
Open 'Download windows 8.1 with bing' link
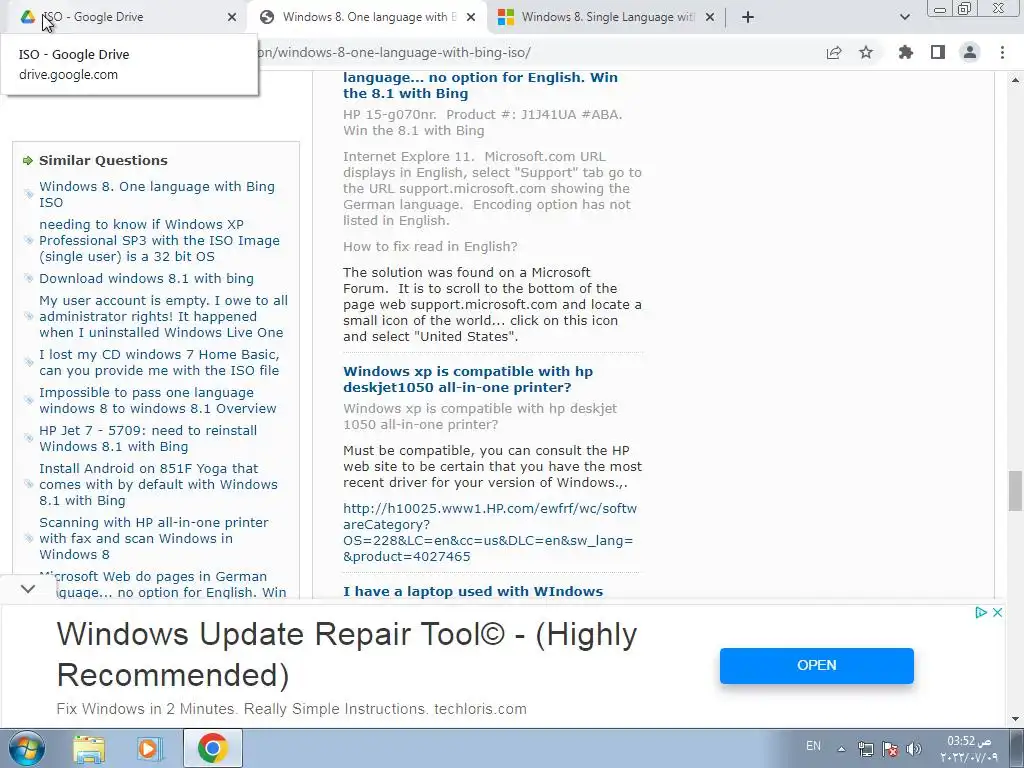pyautogui.click(x=146, y=278)
